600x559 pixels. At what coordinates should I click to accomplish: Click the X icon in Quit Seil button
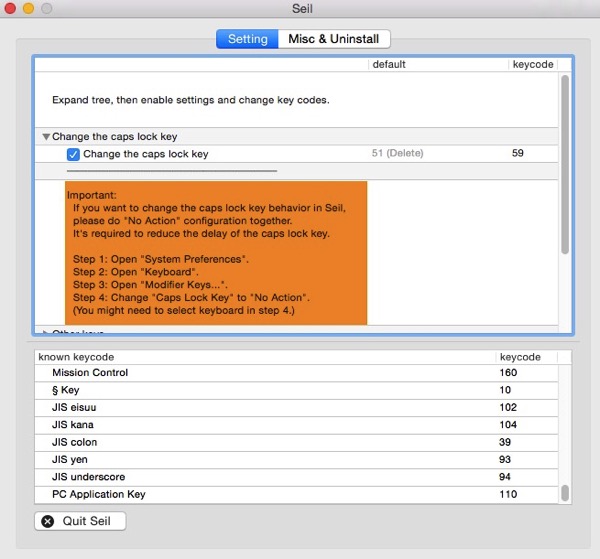click(x=47, y=521)
